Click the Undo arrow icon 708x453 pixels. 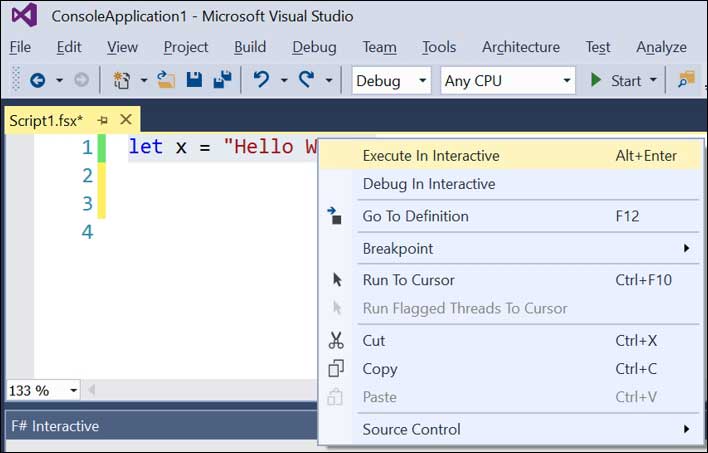(x=261, y=80)
